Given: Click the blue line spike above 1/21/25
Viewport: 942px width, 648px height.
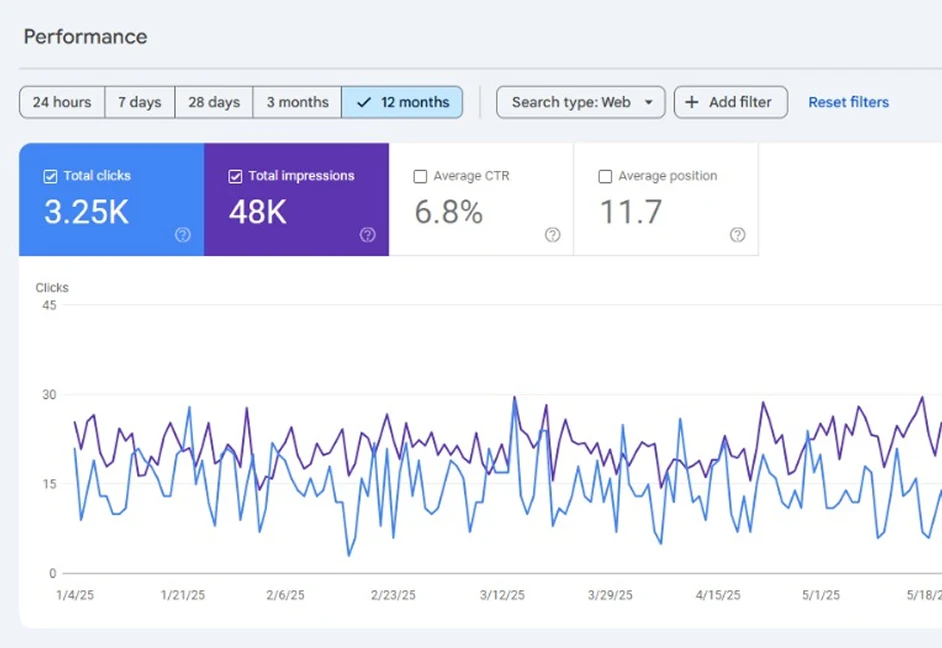Looking at the screenshot, I should 189,408.
